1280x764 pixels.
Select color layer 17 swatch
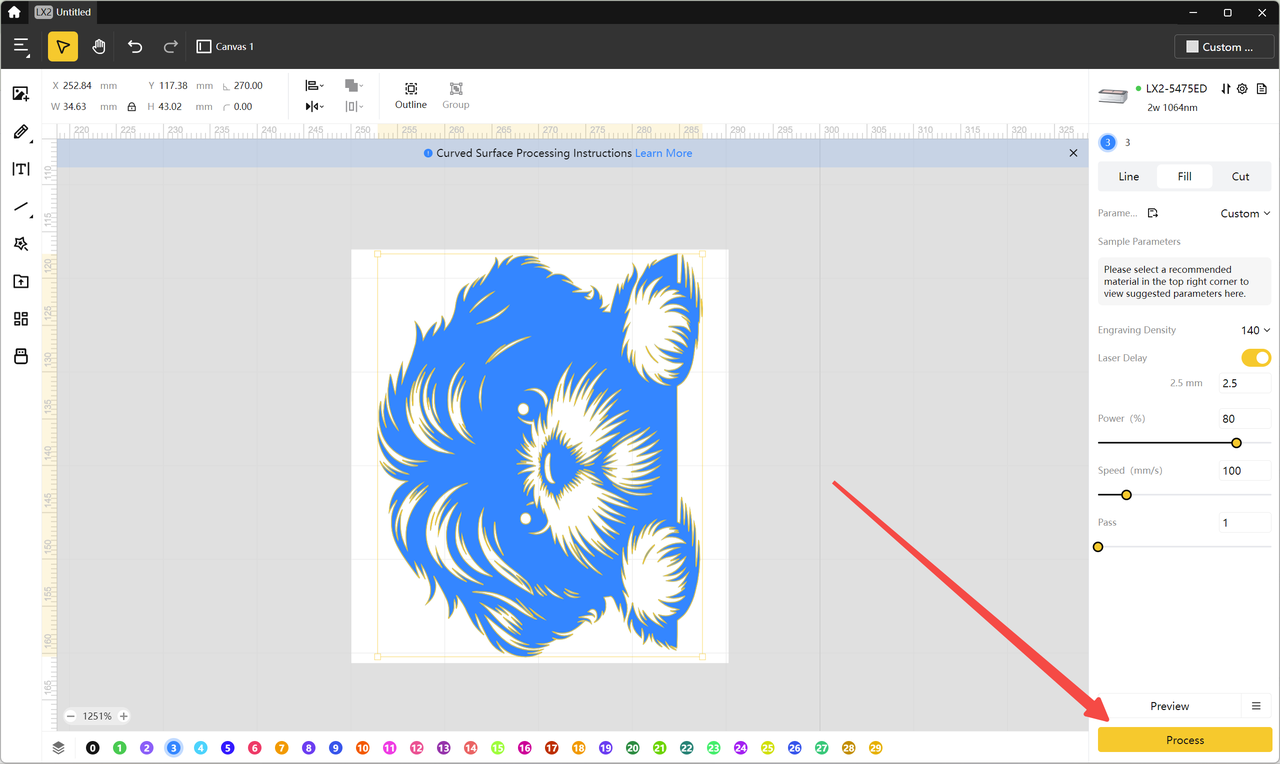pos(551,748)
